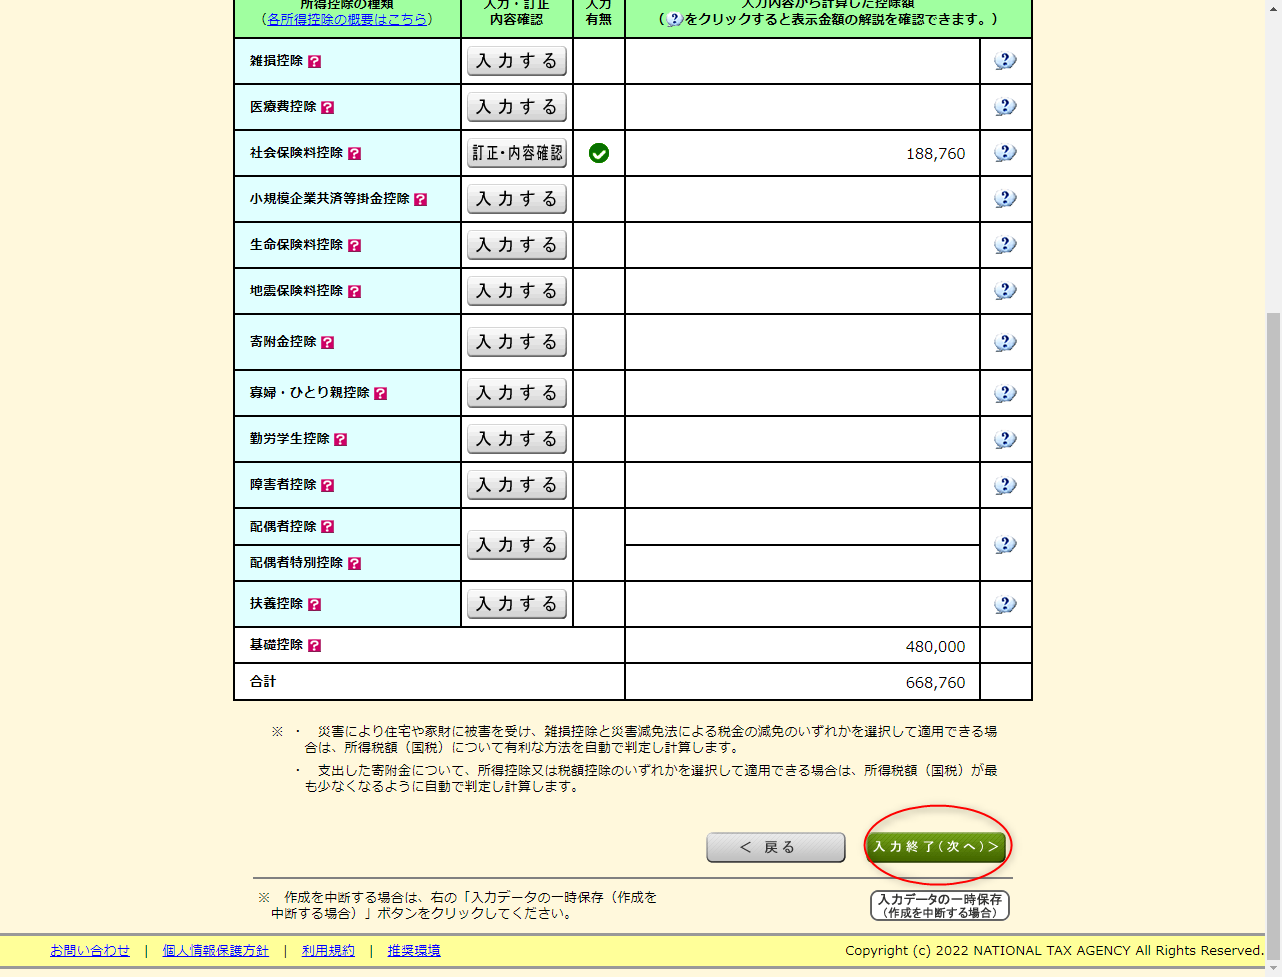Select the 188,760 amount for 社会保険料控除

click(x=936, y=154)
